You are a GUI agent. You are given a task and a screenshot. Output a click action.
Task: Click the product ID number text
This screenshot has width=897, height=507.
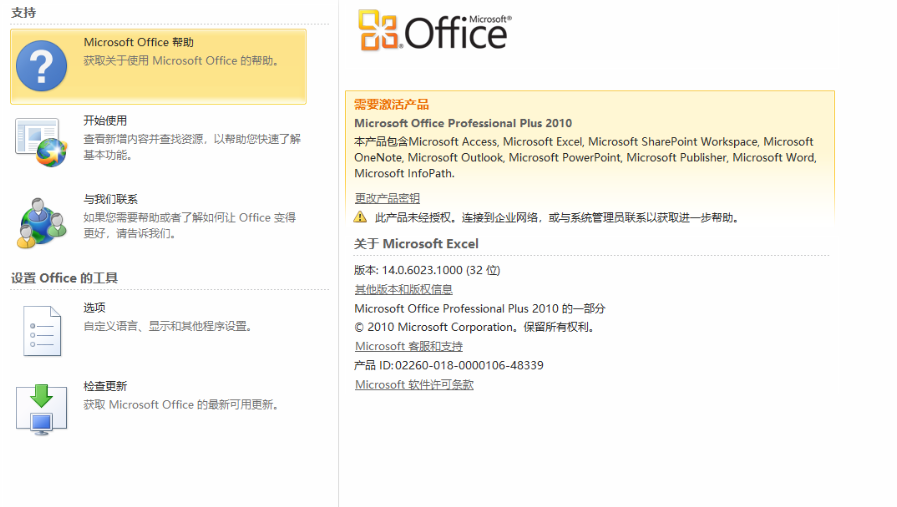tap(469, 365)
